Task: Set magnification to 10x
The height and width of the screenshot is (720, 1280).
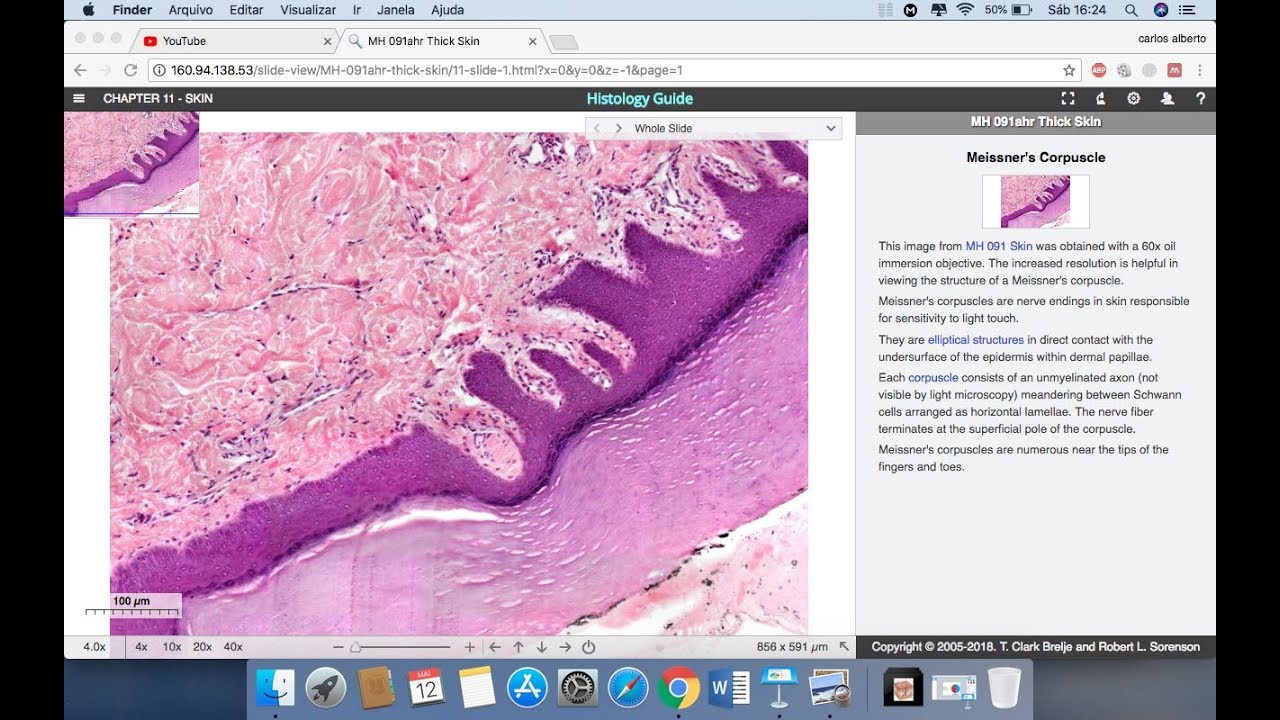Action: (172, 647)
